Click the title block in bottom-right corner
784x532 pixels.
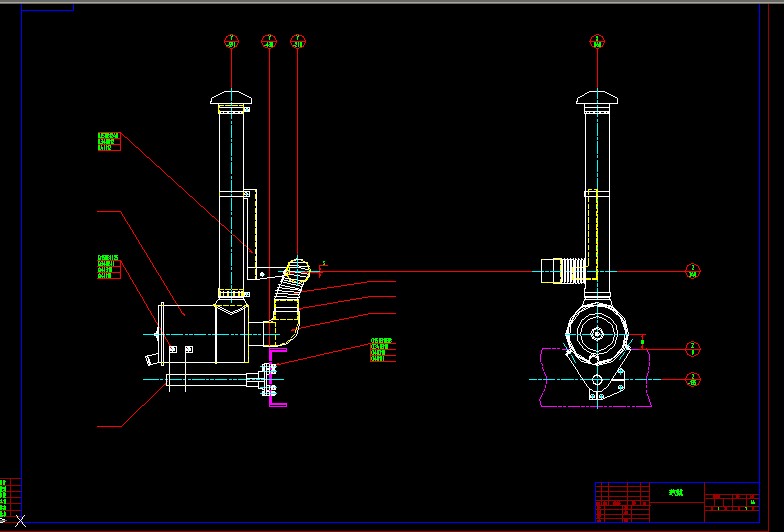click(676, 501)
